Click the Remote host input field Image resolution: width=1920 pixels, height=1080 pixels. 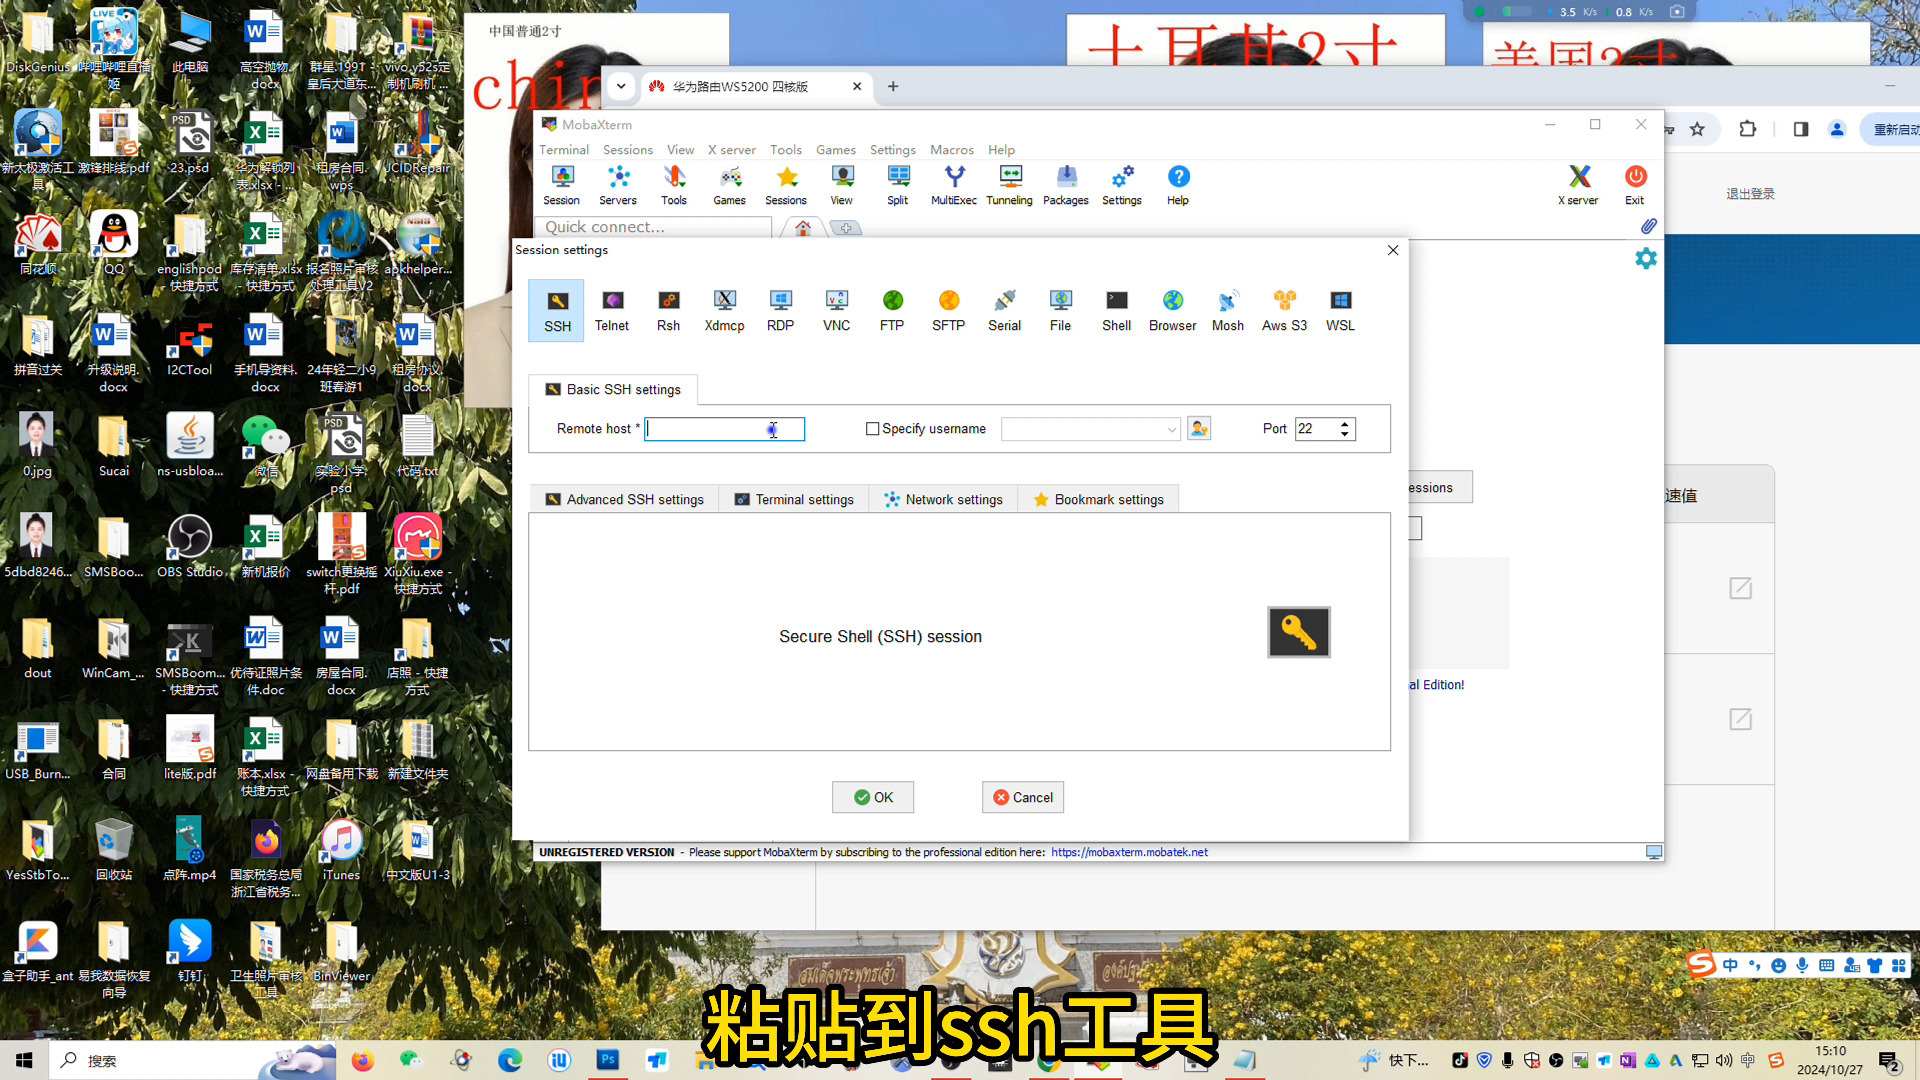(724, 429)
